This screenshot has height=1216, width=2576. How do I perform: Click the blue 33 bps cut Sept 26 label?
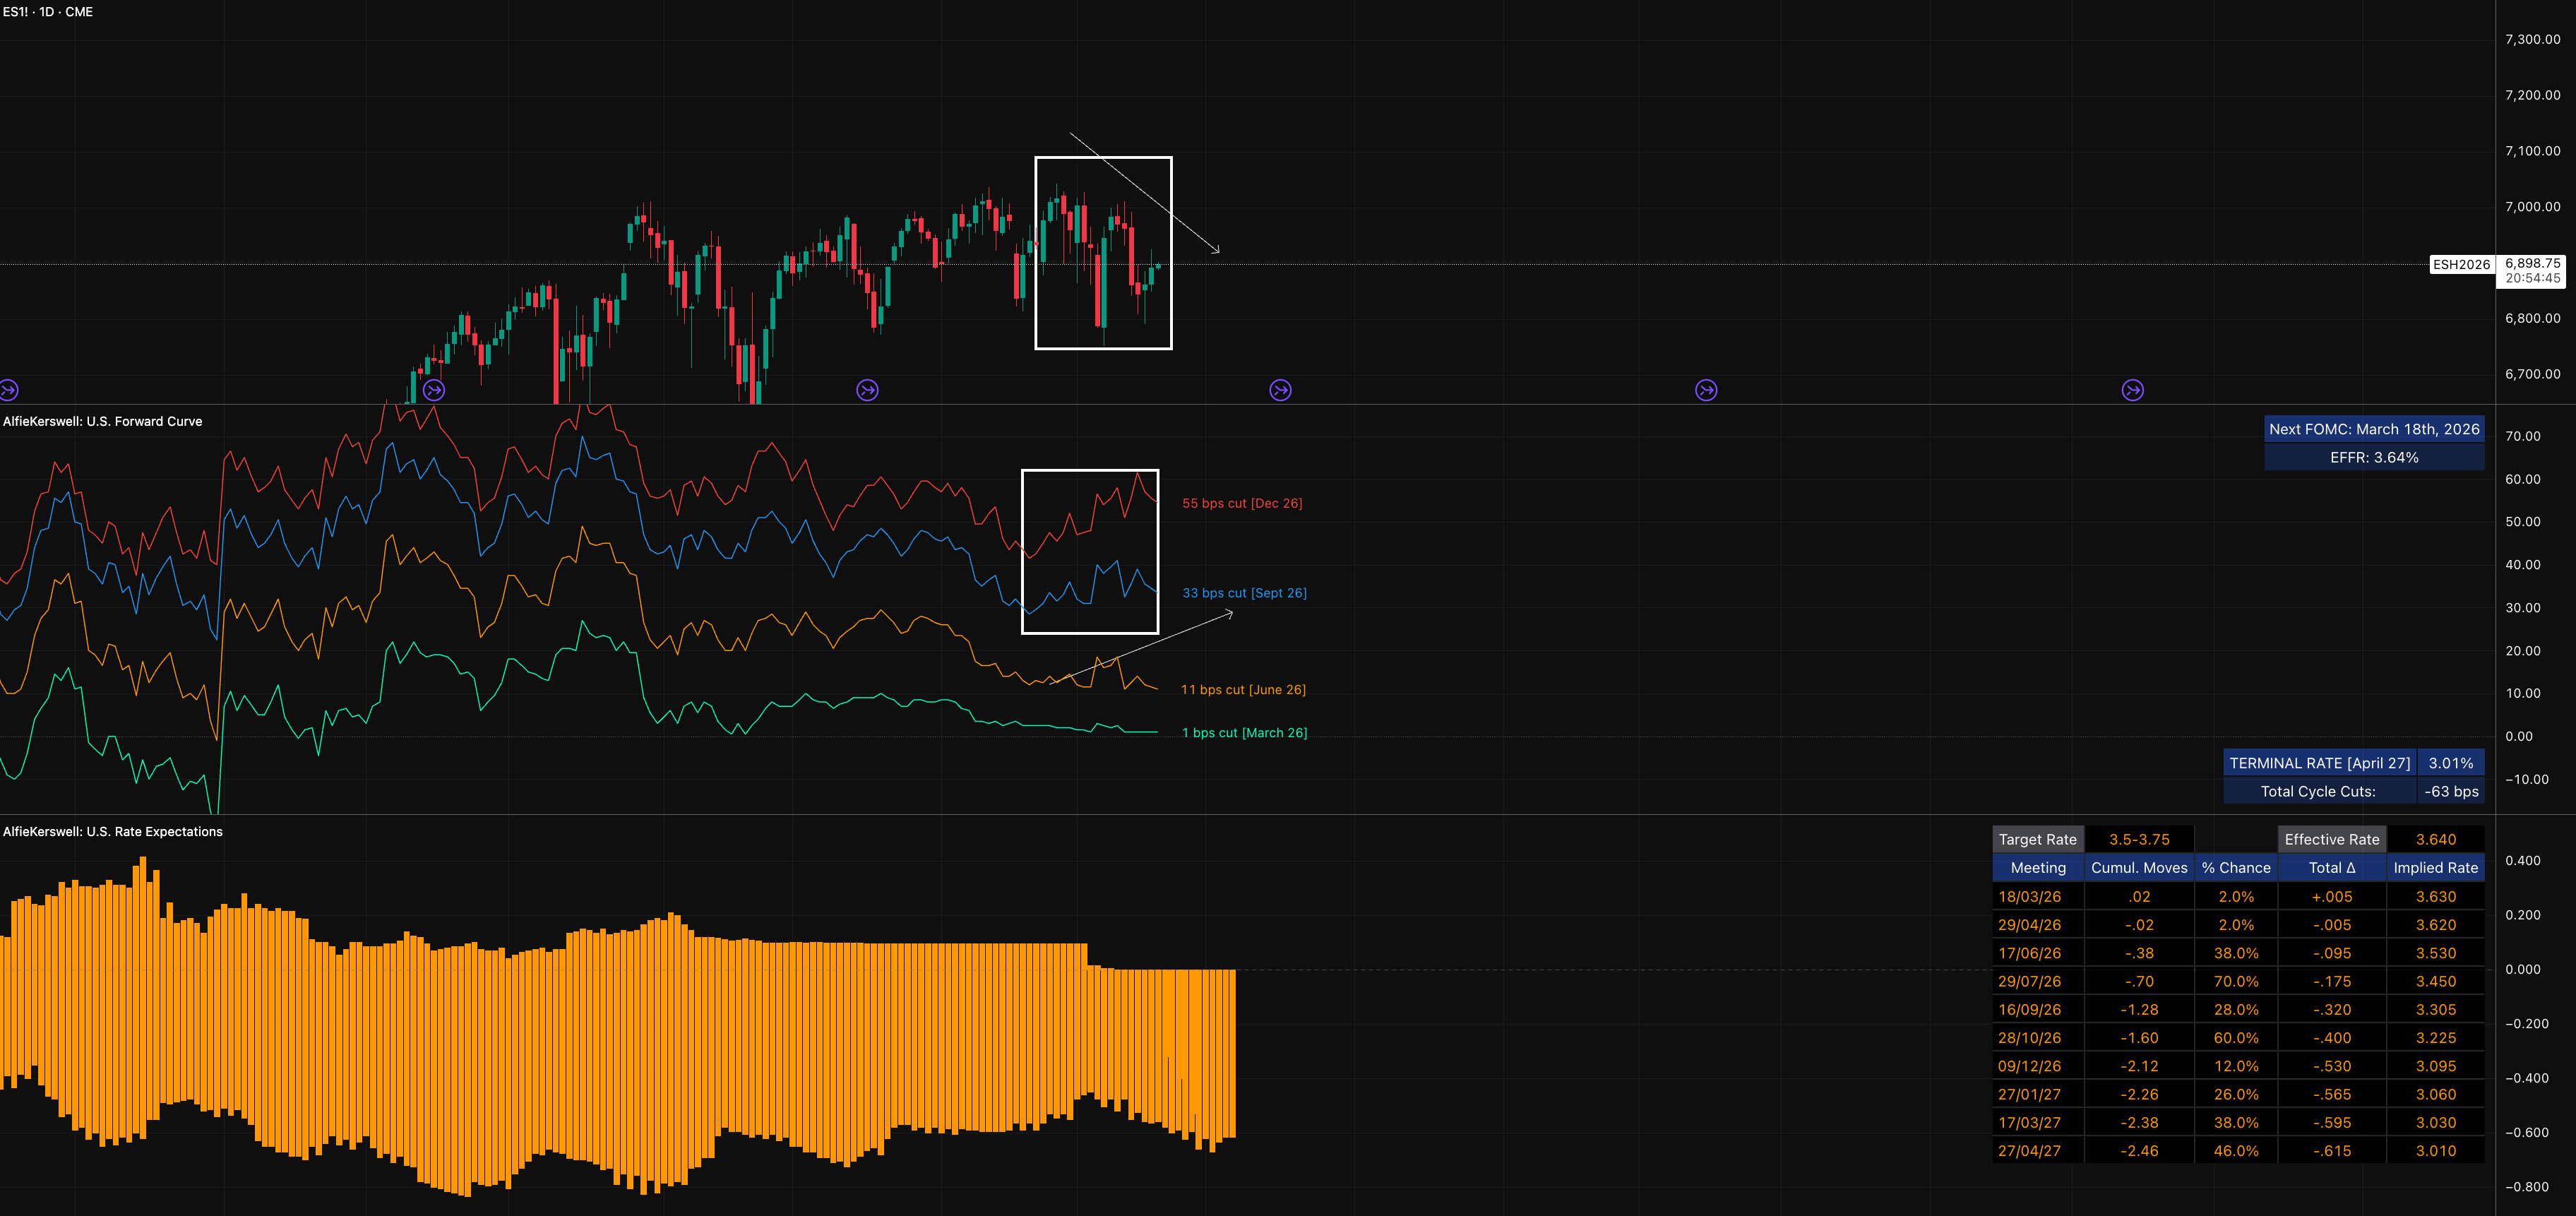point(1244,593)
